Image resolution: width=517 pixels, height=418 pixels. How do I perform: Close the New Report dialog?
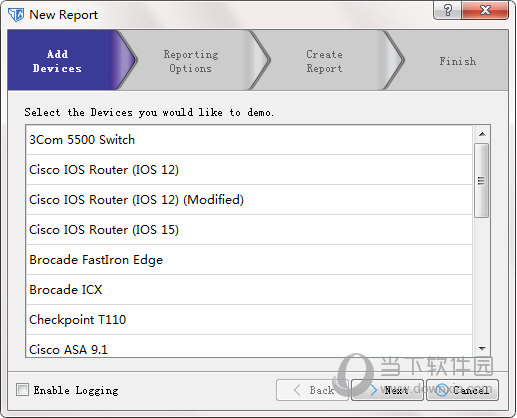coord(485,10)
